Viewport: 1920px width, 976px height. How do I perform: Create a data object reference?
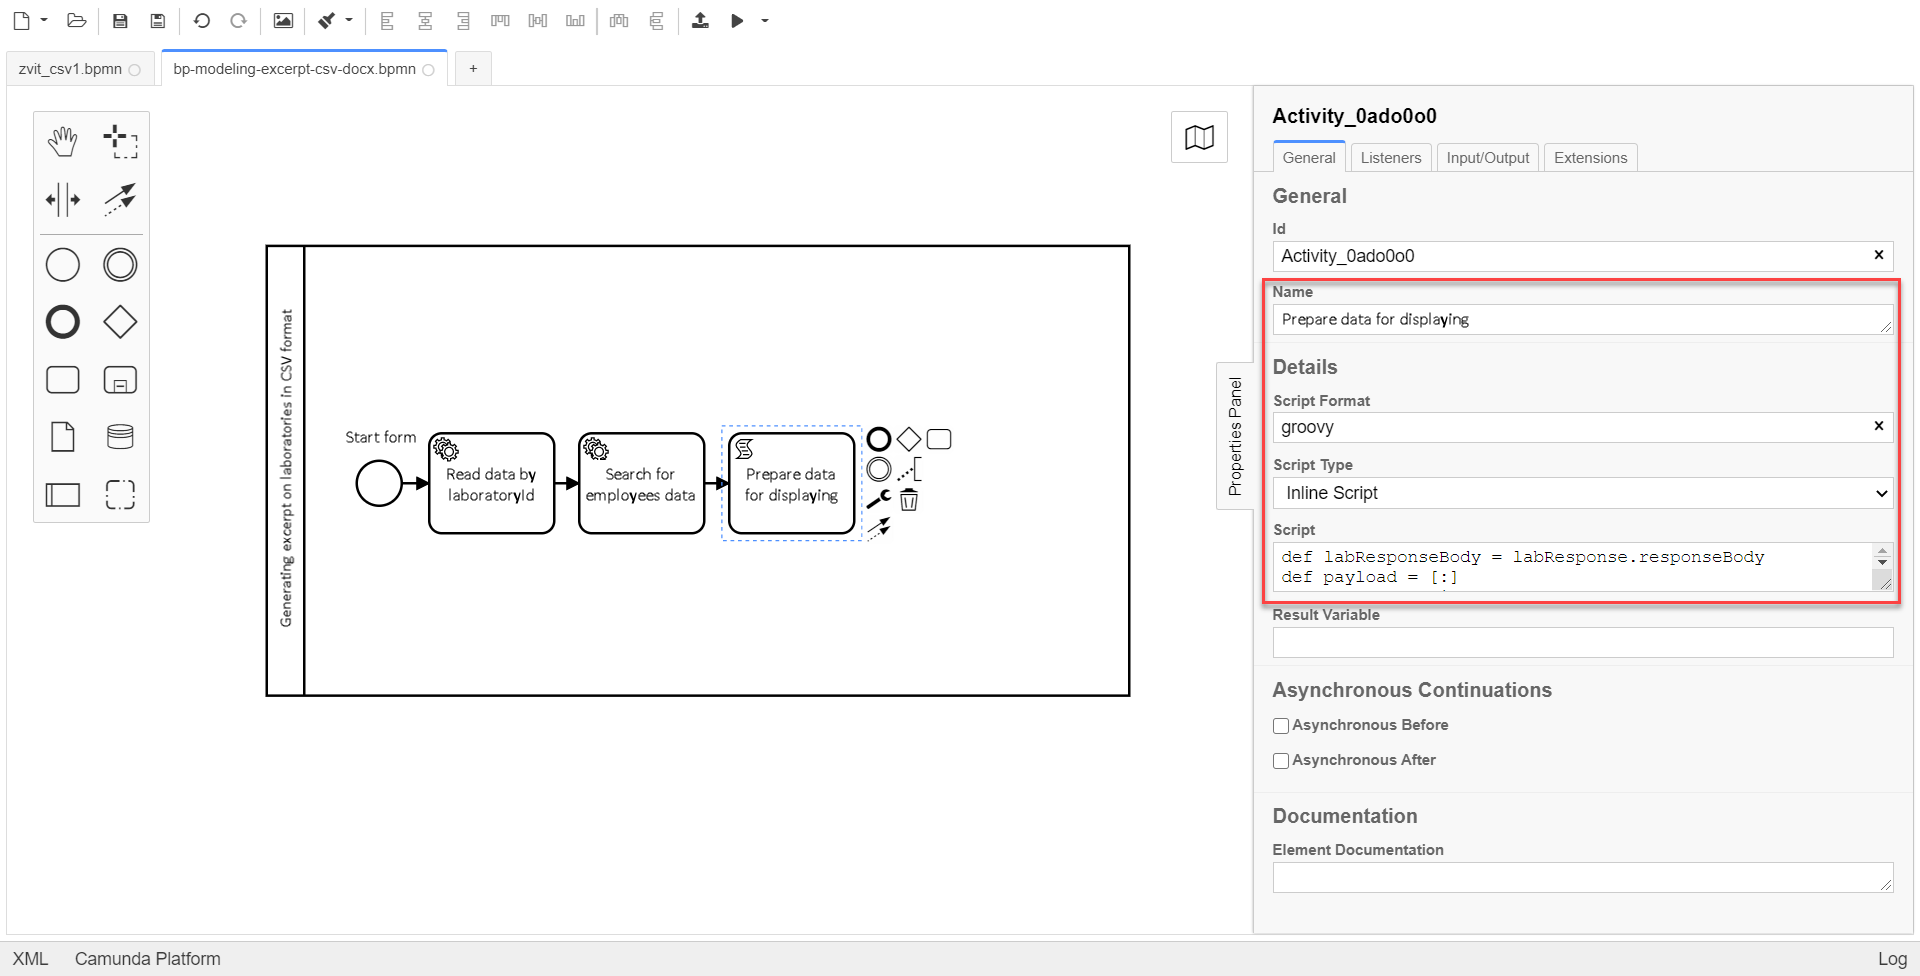[x=62, y=437]
